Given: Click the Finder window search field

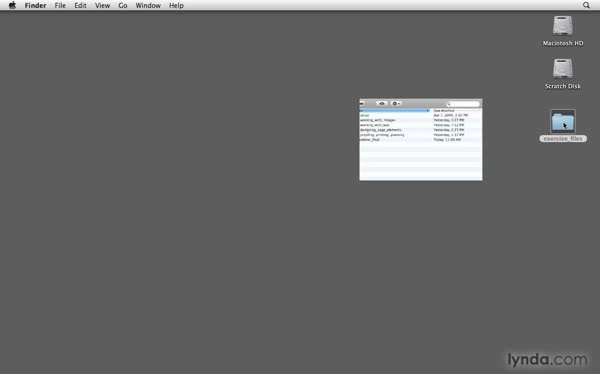Looking at the screenshot, I should pyautogui.click(x=462, y=104).
